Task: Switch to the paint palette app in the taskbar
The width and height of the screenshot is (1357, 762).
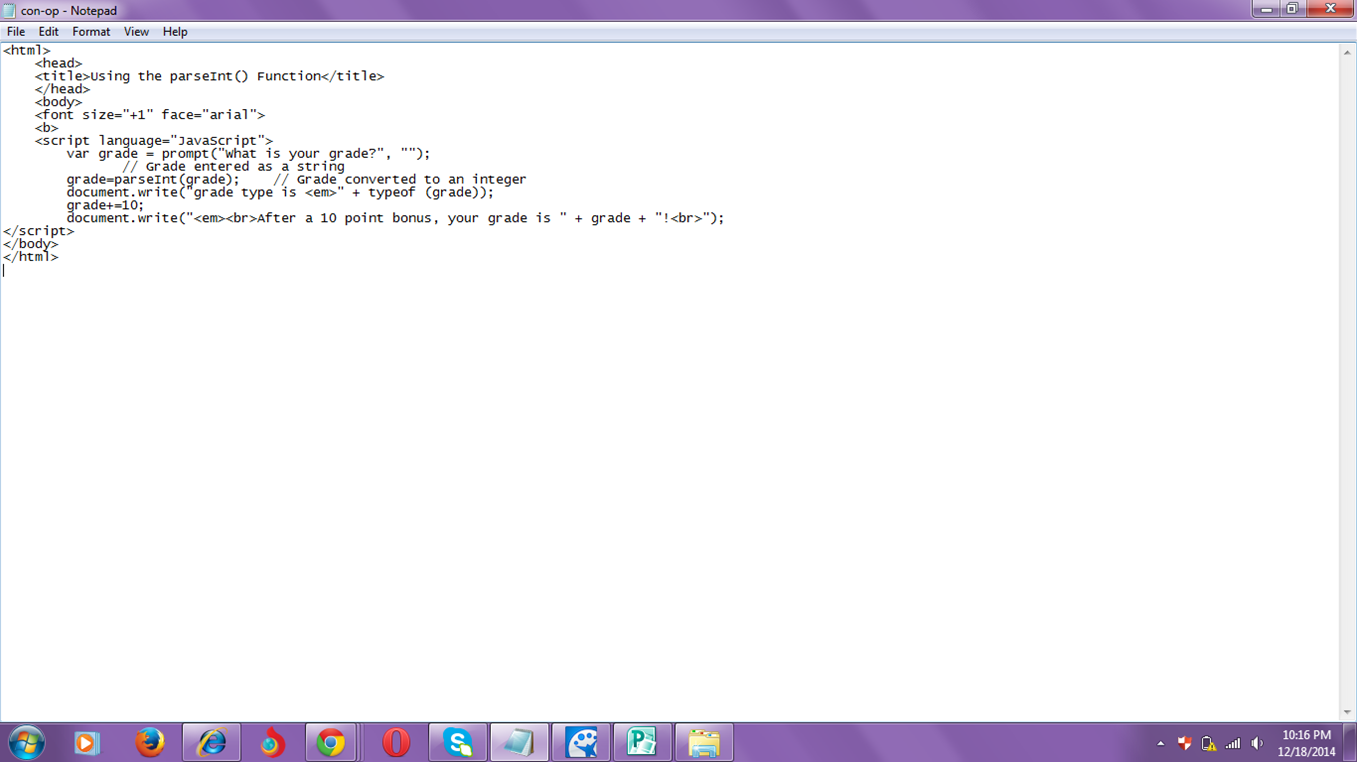Action: click(x=581, y=743)
